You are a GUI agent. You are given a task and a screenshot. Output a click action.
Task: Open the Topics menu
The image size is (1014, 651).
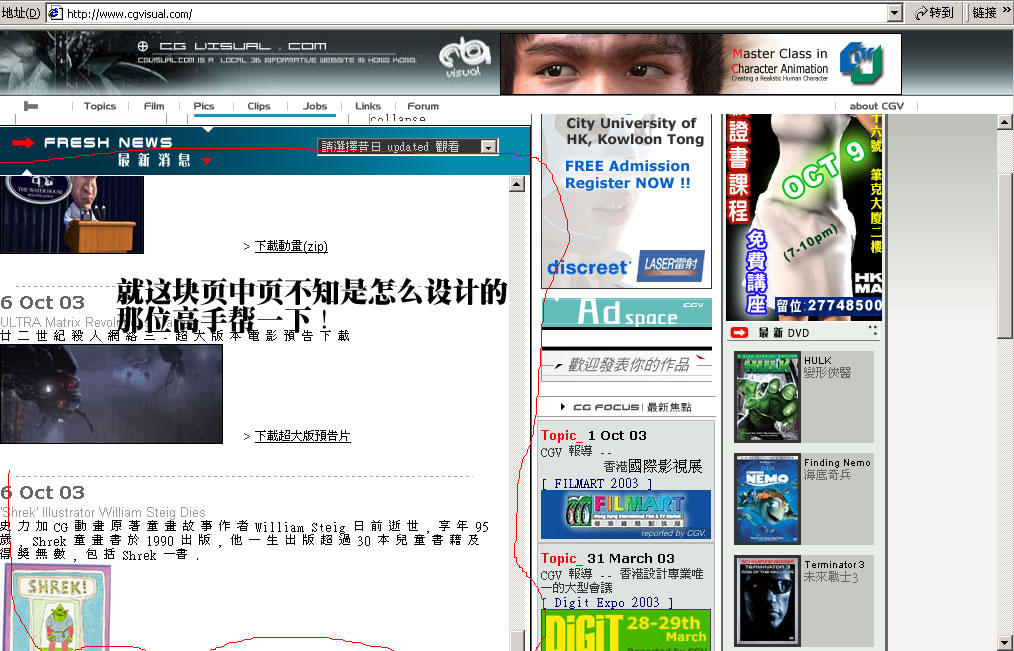click(x=100, y=106)
